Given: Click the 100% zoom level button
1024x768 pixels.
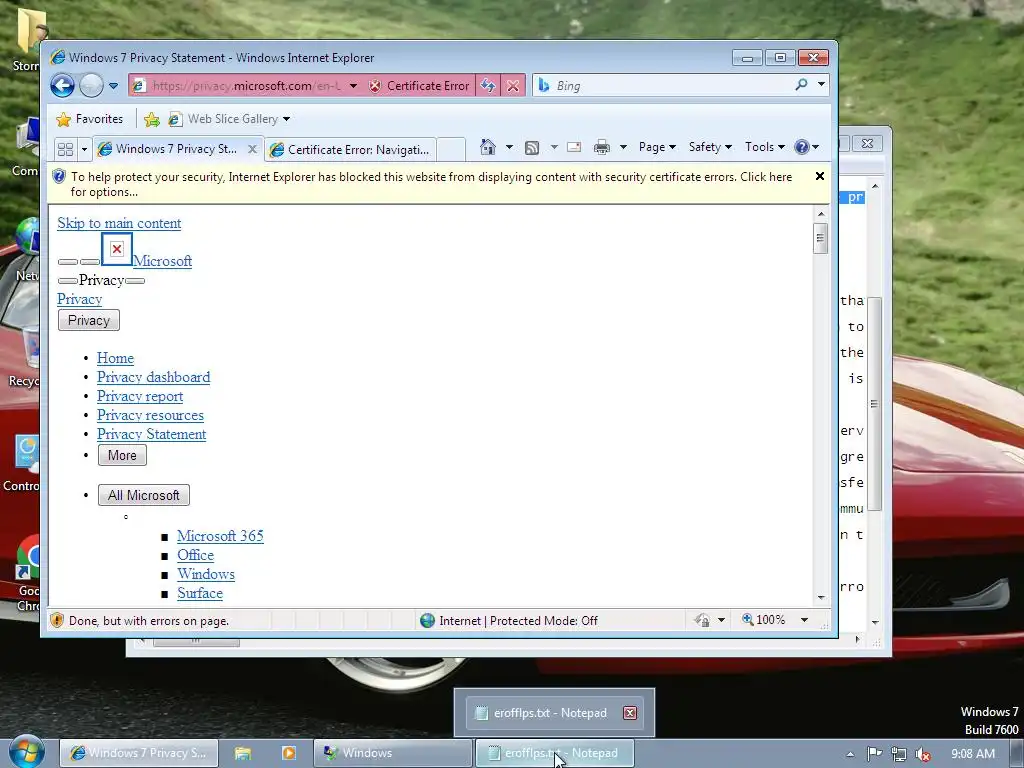Looking at the screenshot, I should (763, 620).
